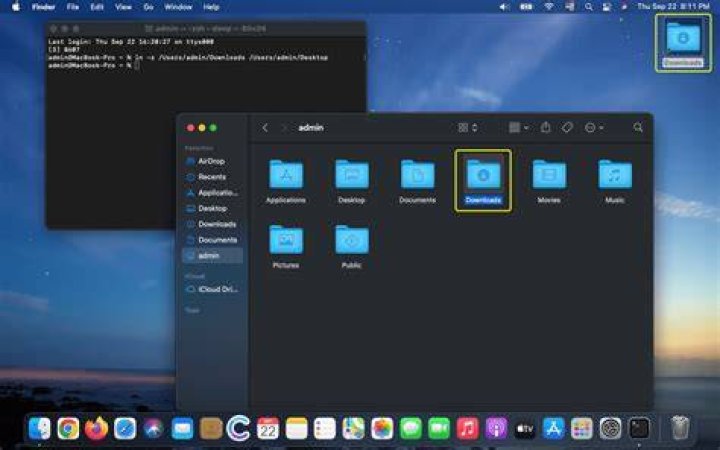Select iCloud Drive in the Finder sidebar
This screenshot has height=450, width=720.
pos(213,289)
